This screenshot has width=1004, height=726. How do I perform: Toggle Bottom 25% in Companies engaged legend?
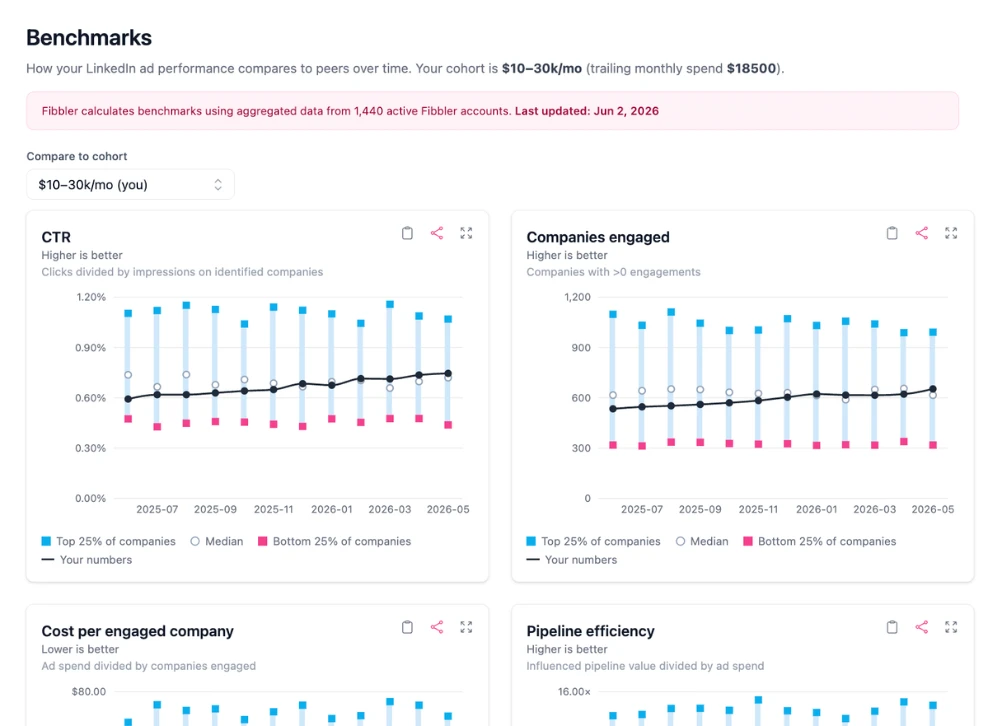[820, 541]
